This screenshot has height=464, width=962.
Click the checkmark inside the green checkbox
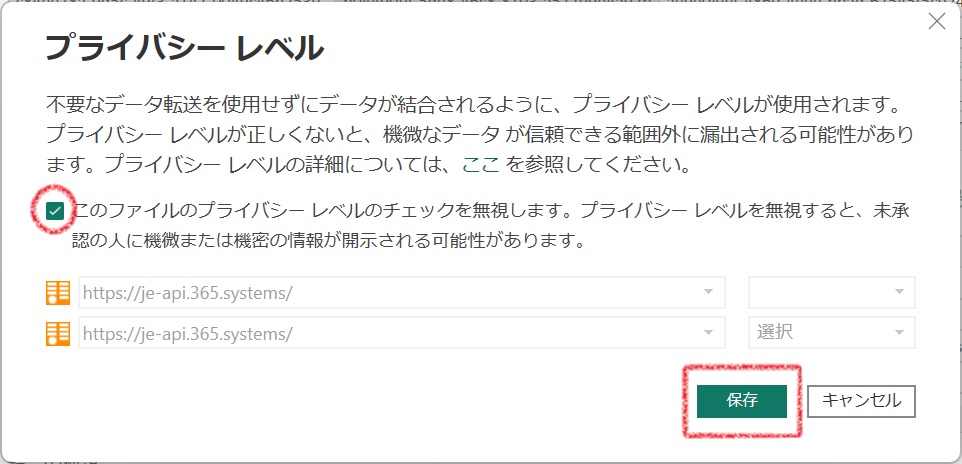click(x=56, y=212)
